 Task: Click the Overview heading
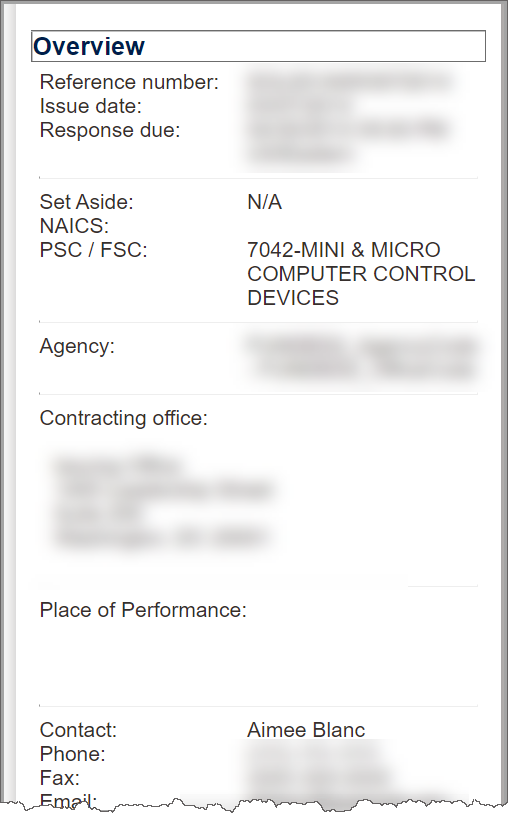(89, 46)
